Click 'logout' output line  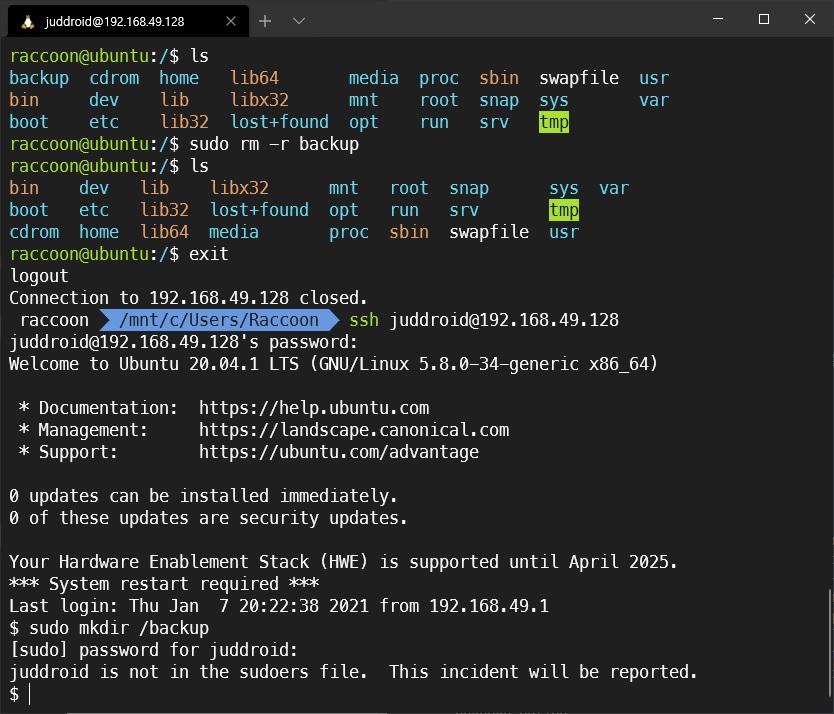coord(39,276)
